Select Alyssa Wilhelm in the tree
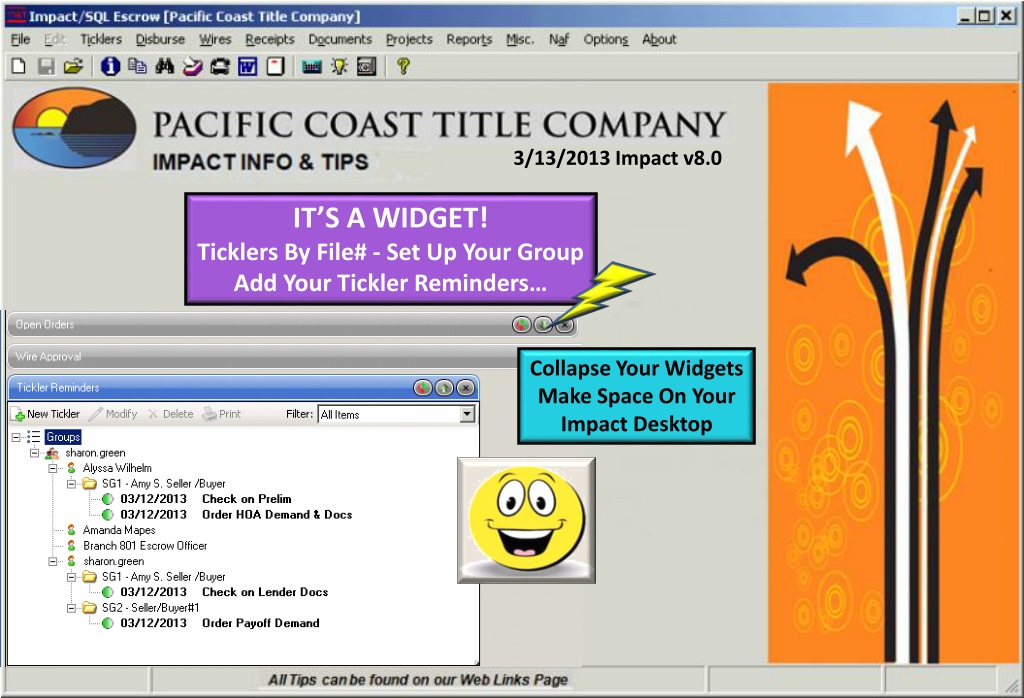Screen dimensions: 1024x698 117,468
